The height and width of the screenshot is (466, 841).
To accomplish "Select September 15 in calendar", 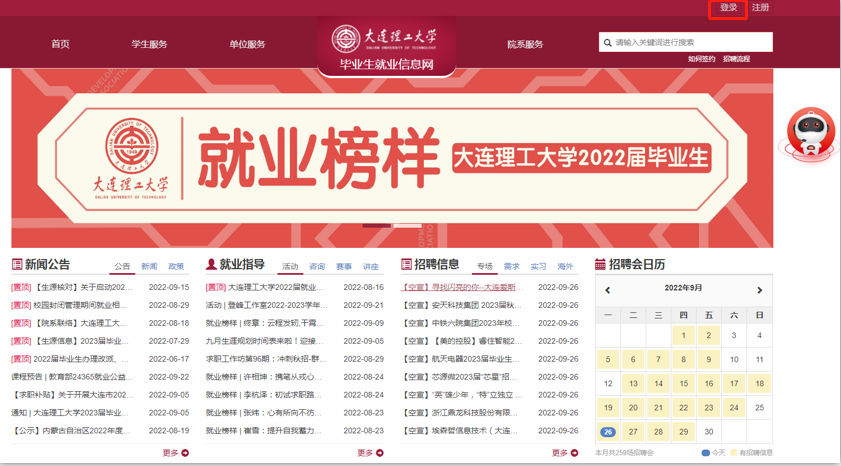I will [x=683, y=384].
